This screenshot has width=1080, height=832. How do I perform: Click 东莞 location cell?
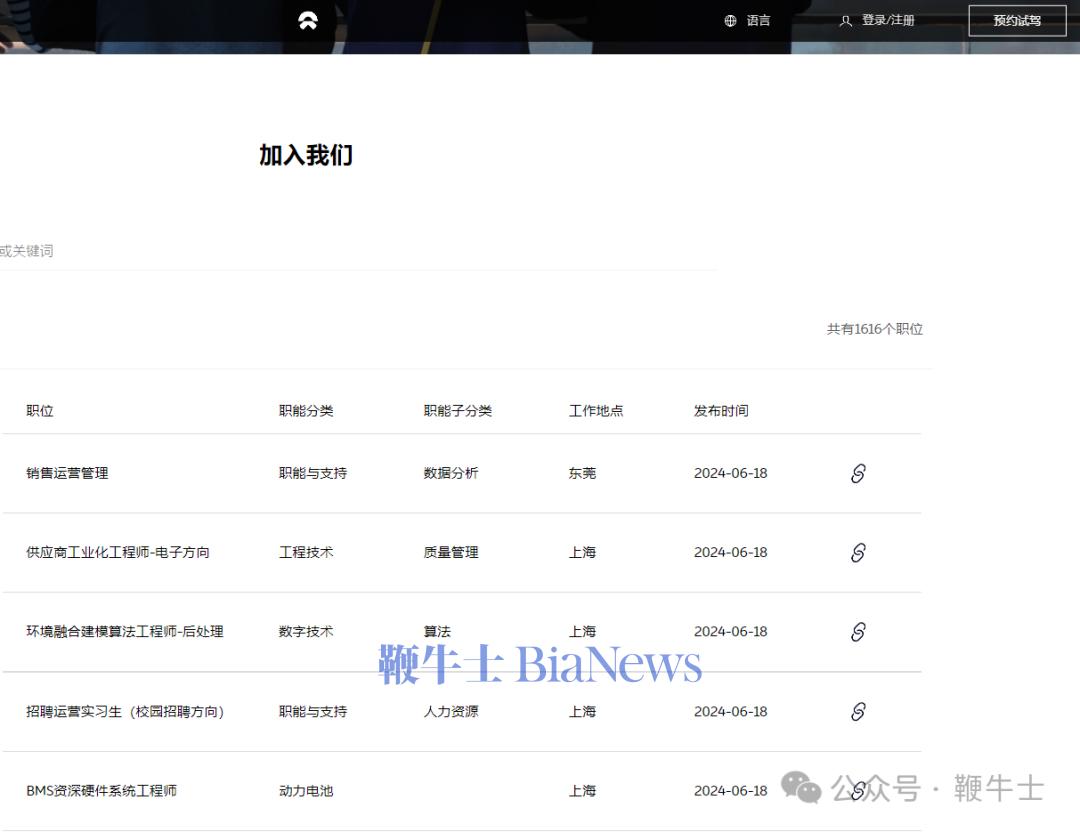click(582, 473)
